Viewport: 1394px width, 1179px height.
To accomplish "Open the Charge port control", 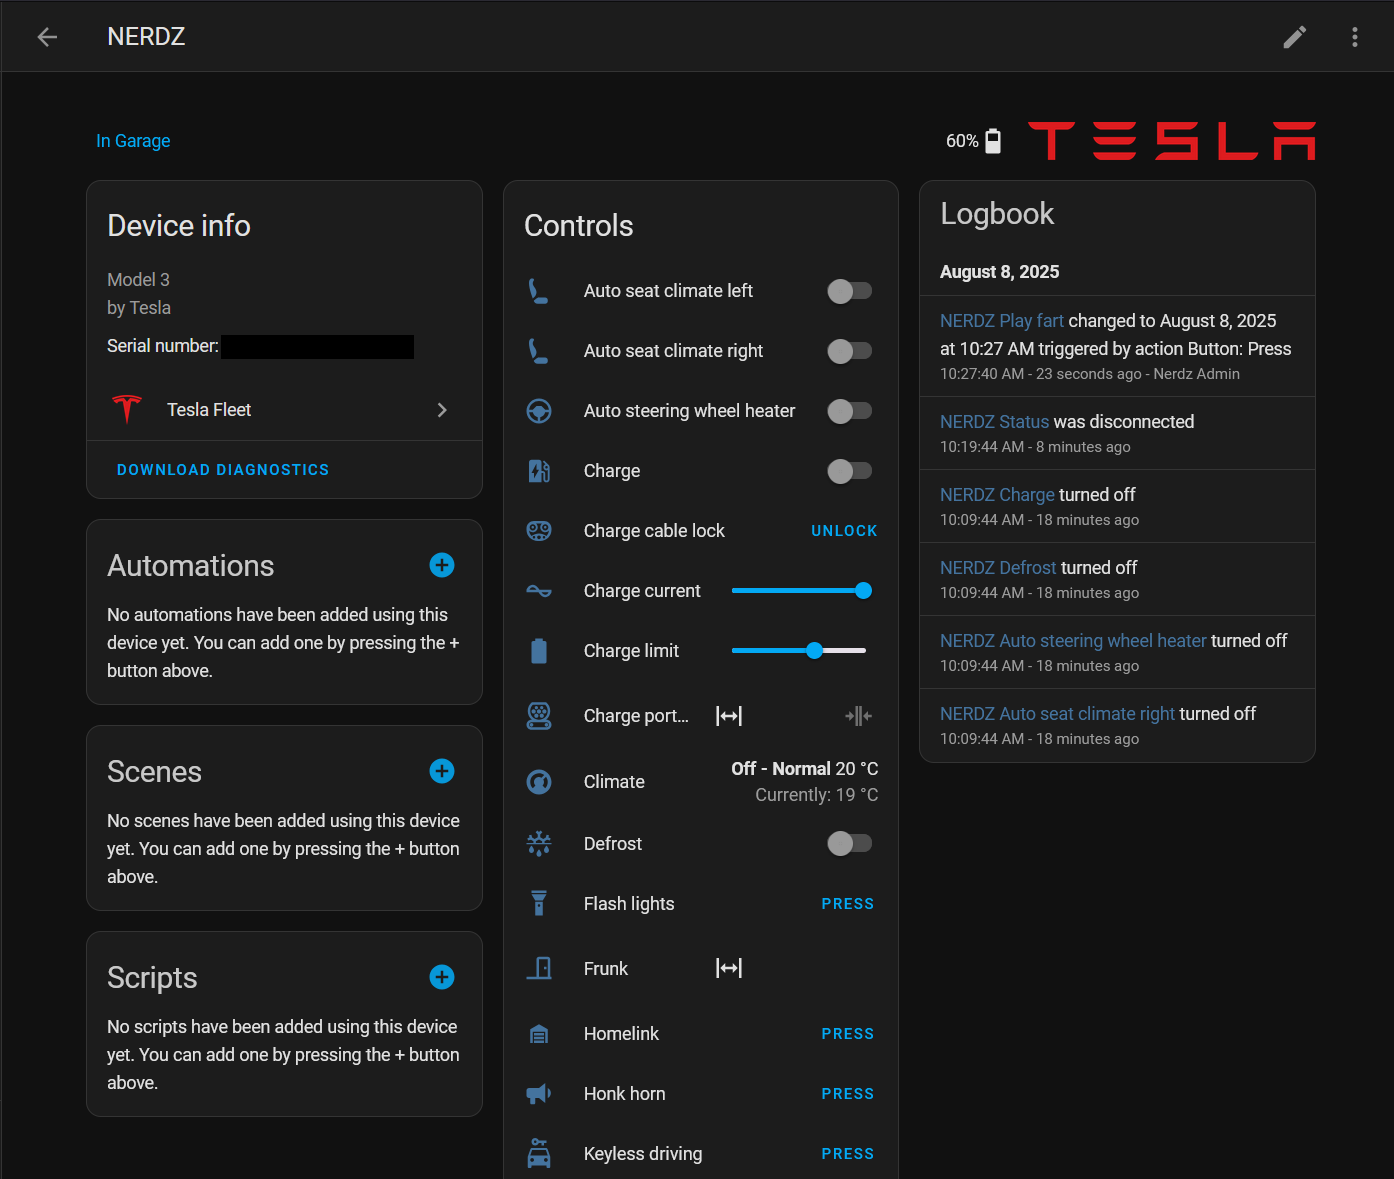I will pos(729,715).
